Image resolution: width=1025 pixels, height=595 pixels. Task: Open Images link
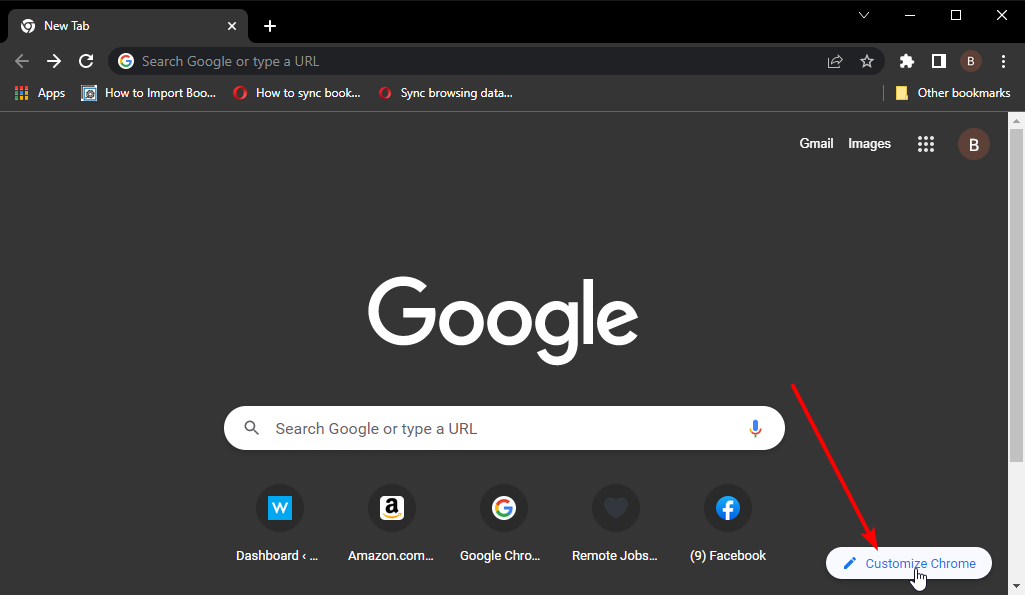click(869, 144)
